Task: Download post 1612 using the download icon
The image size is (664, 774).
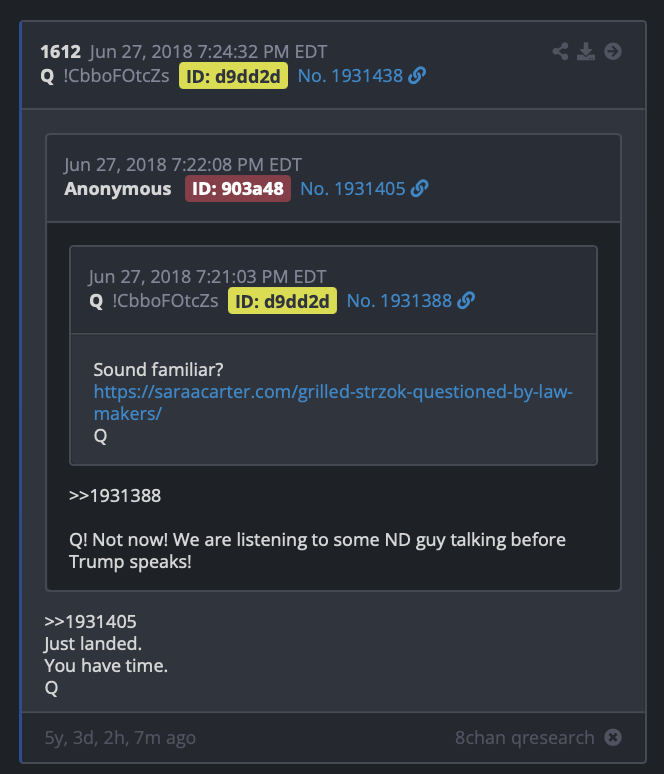Action: [x=586, y=51]
